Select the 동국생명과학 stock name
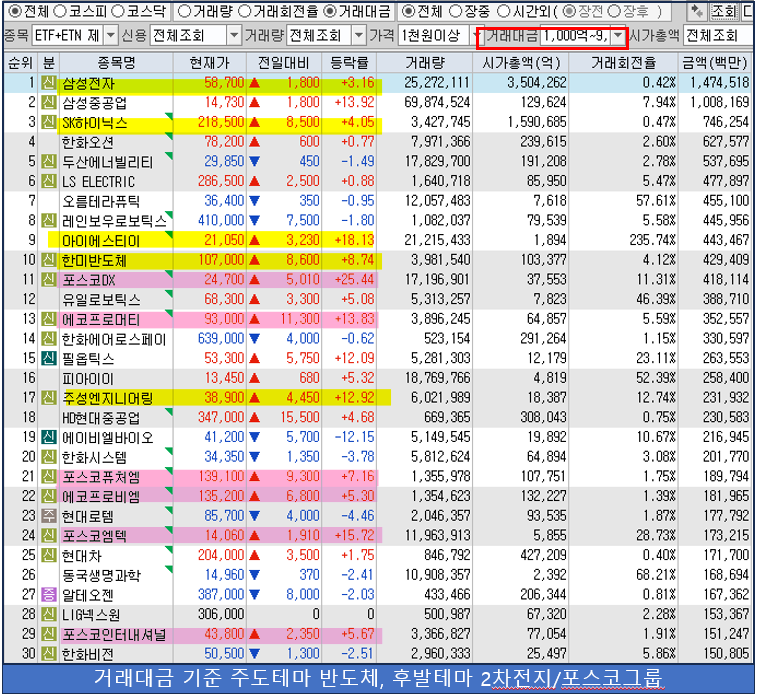758x700 pixels. coord(101,575)
